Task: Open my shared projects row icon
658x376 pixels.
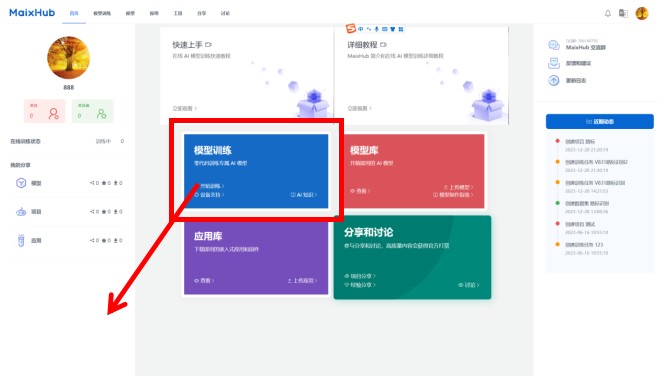Action: pyautogui.click(x=21, y=212)
